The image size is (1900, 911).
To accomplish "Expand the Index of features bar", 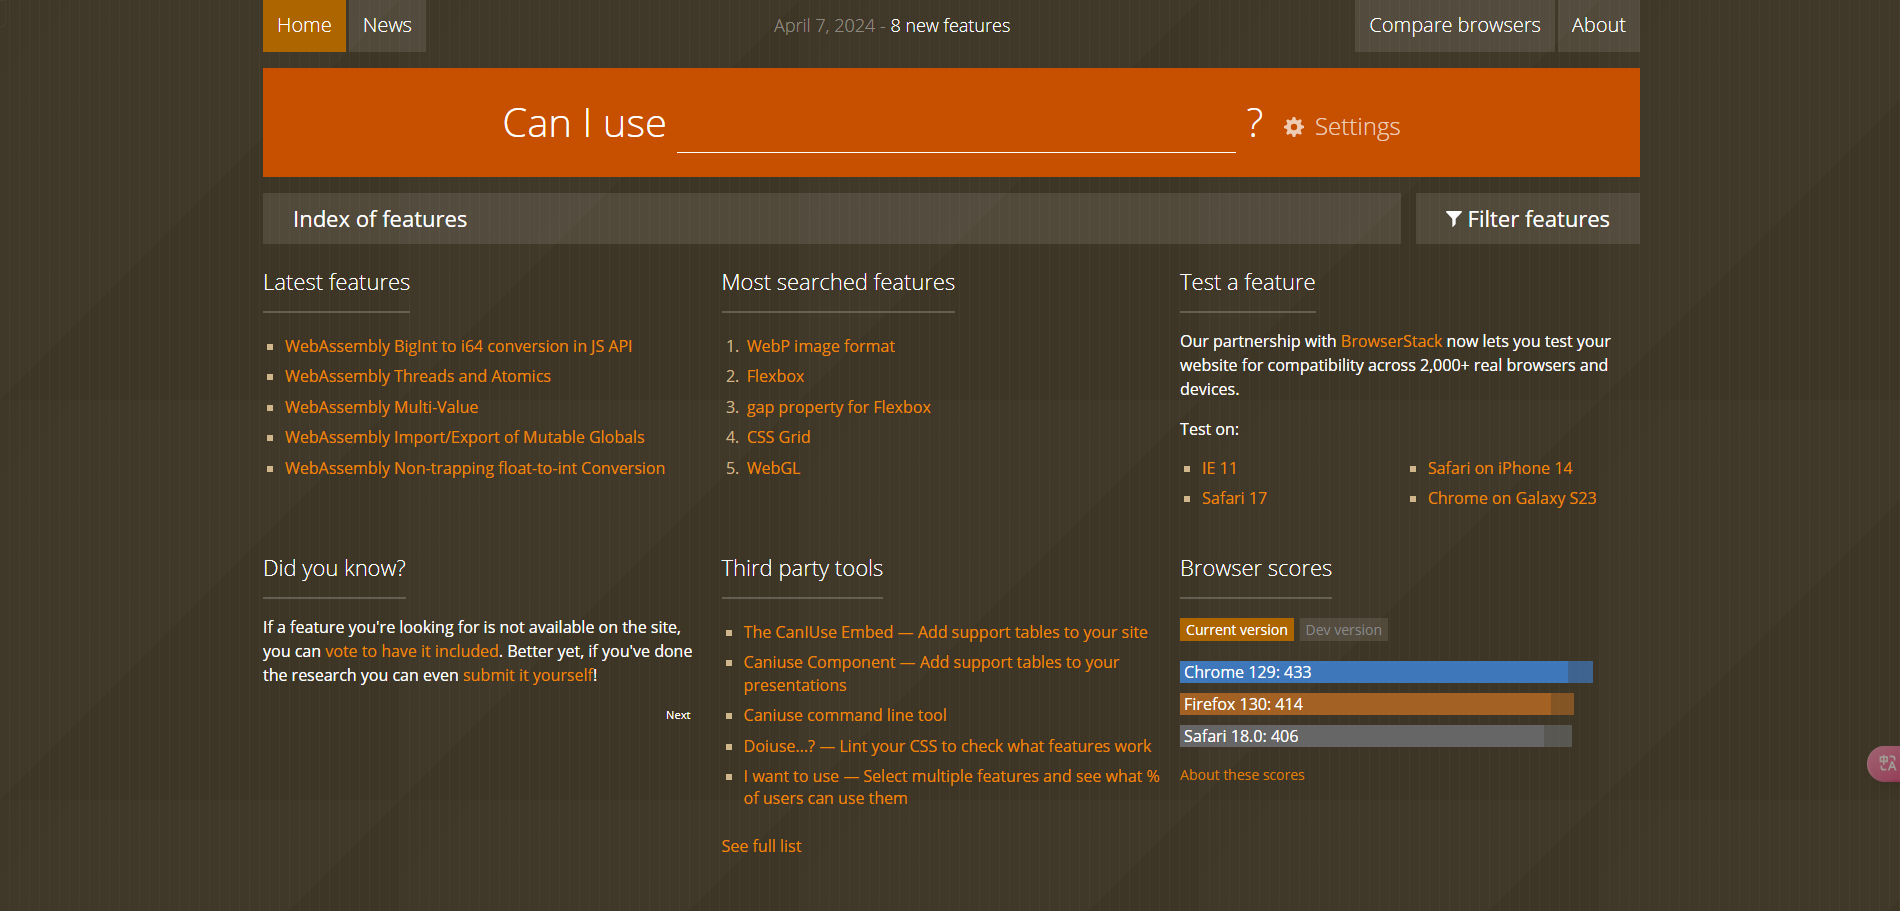I will click(x=831, y=219).
